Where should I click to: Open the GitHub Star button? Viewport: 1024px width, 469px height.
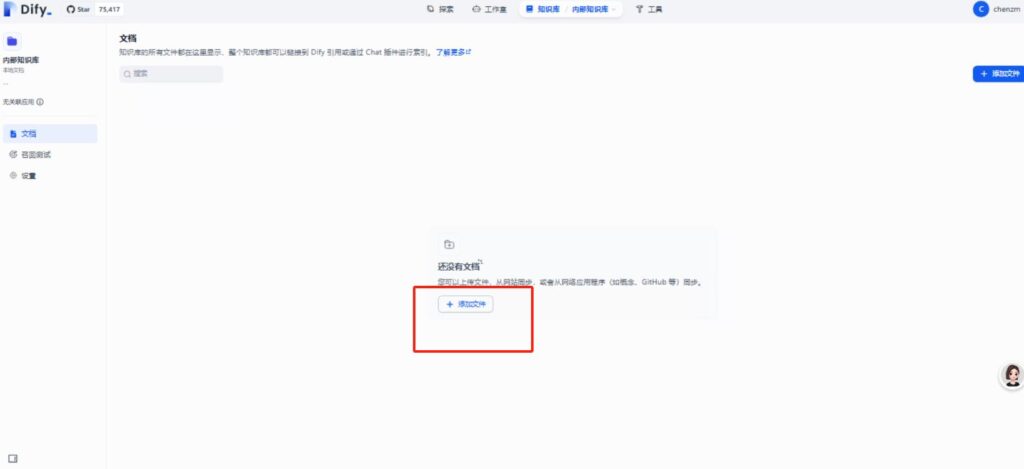pyautogui.click(x=77, y=9)
